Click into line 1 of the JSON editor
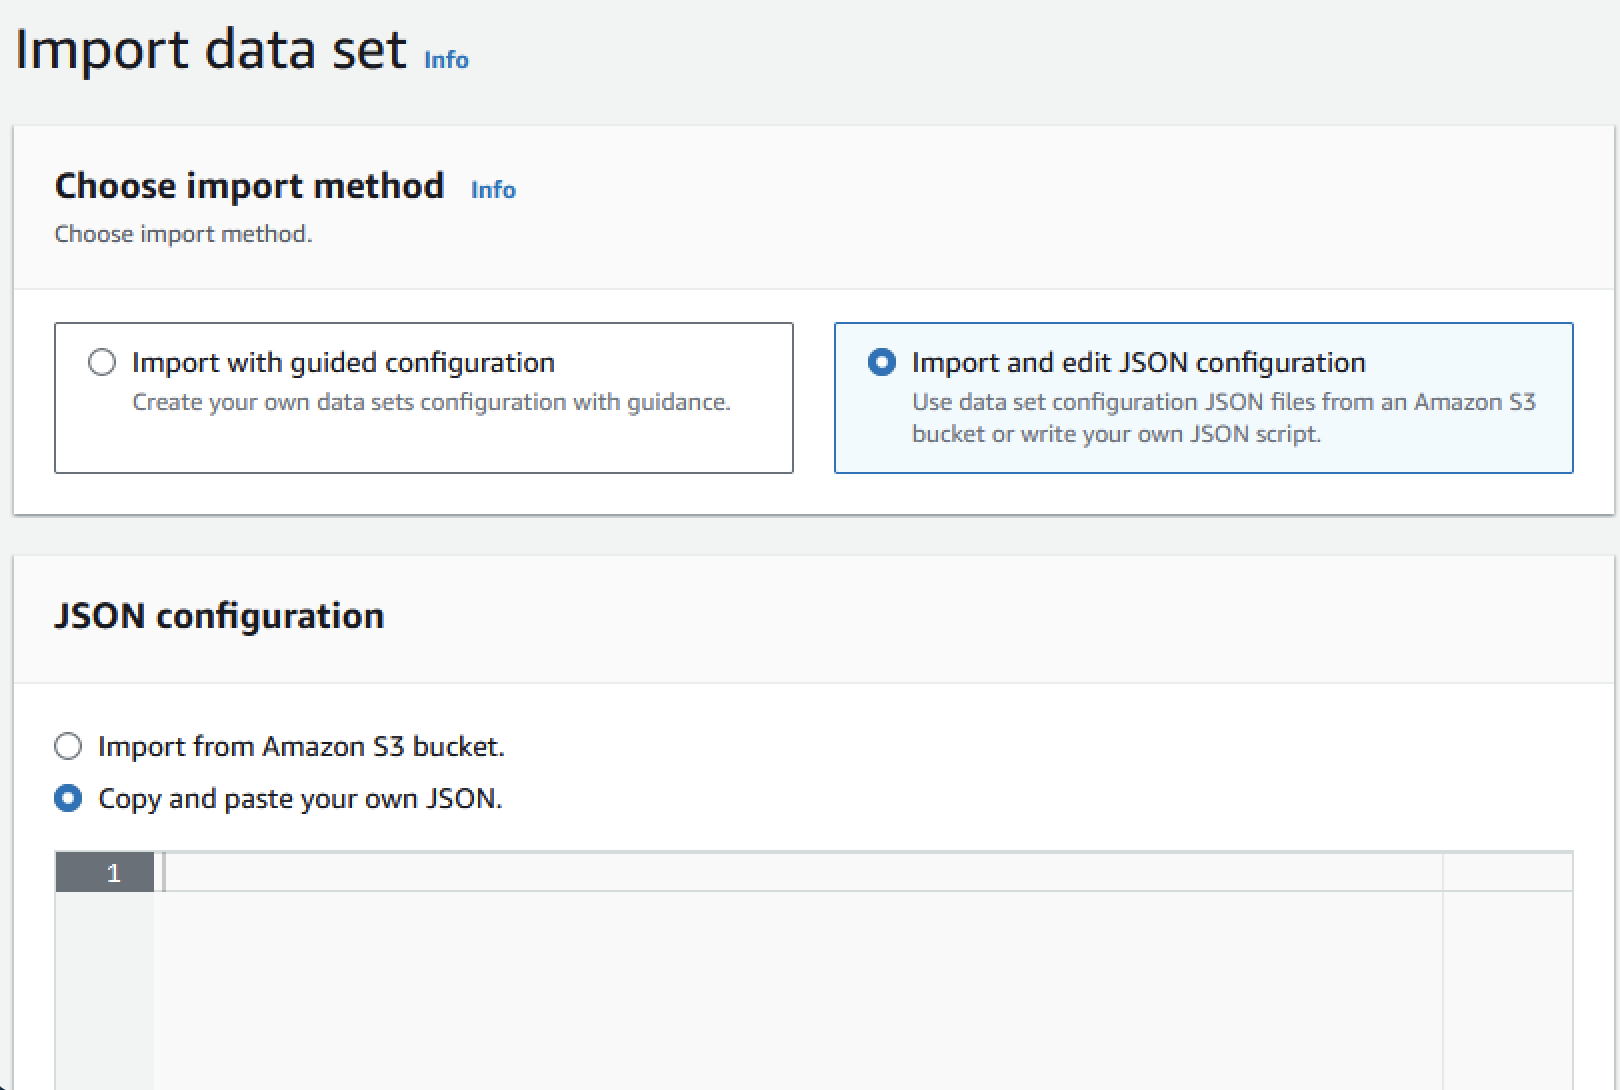Screen dimensions: 1620x1090 tap(800, 873)
